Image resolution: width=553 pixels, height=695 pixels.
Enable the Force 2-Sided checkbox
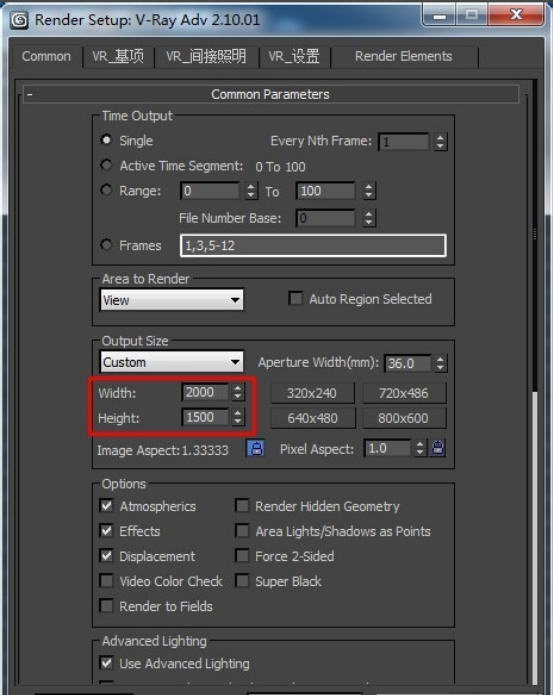tap(242, 556)
